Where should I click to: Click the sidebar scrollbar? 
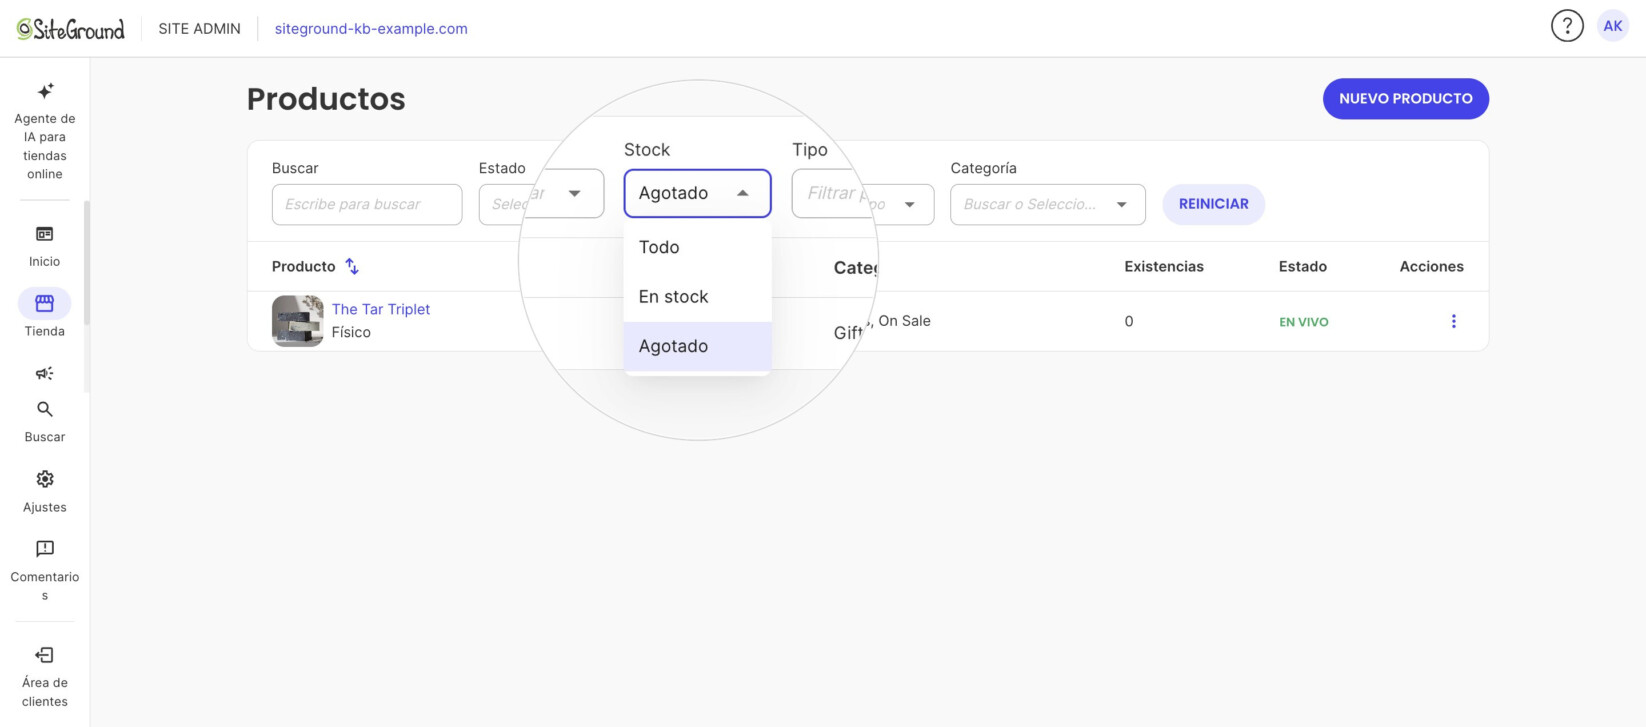(x=87, y=262)
